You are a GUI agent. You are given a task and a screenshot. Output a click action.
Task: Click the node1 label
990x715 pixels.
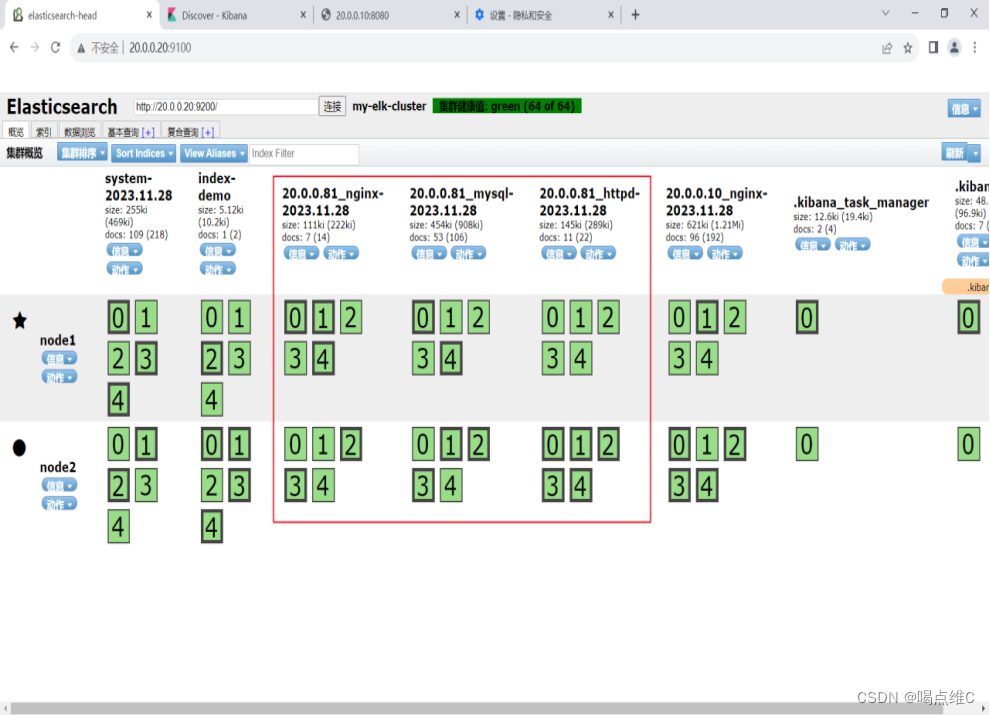coord(57,340)
